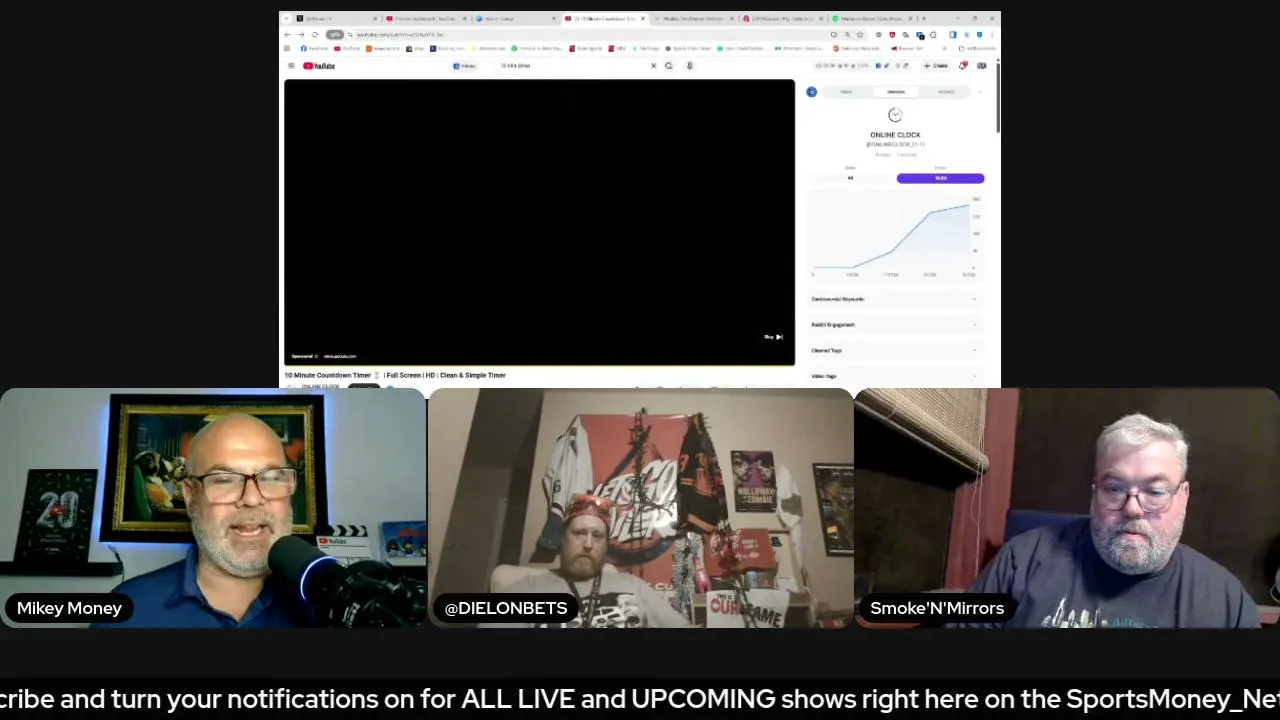Clear the YouTube search text
Viewport: 1280px width, 720px height.
pyautogui.click(x=654, y=66)
